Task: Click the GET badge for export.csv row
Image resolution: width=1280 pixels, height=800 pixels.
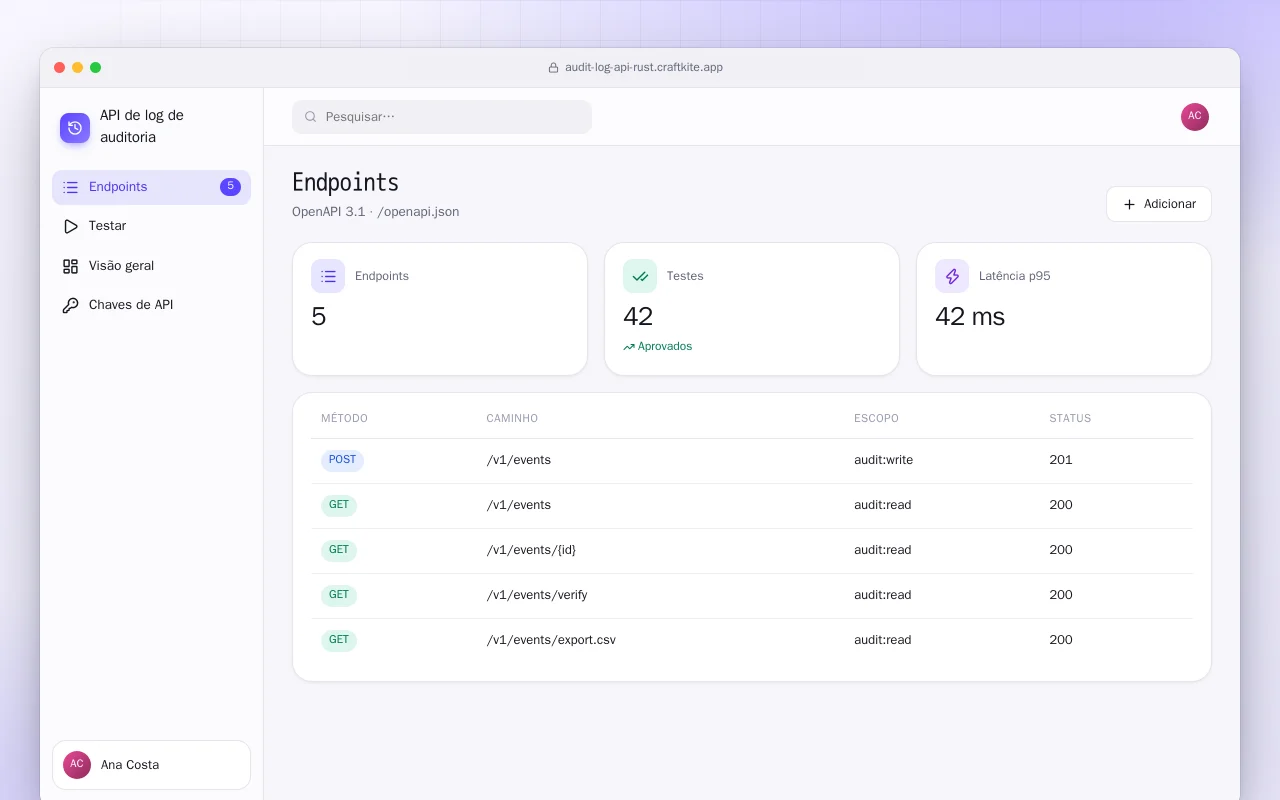Action: tap(339, 640)
